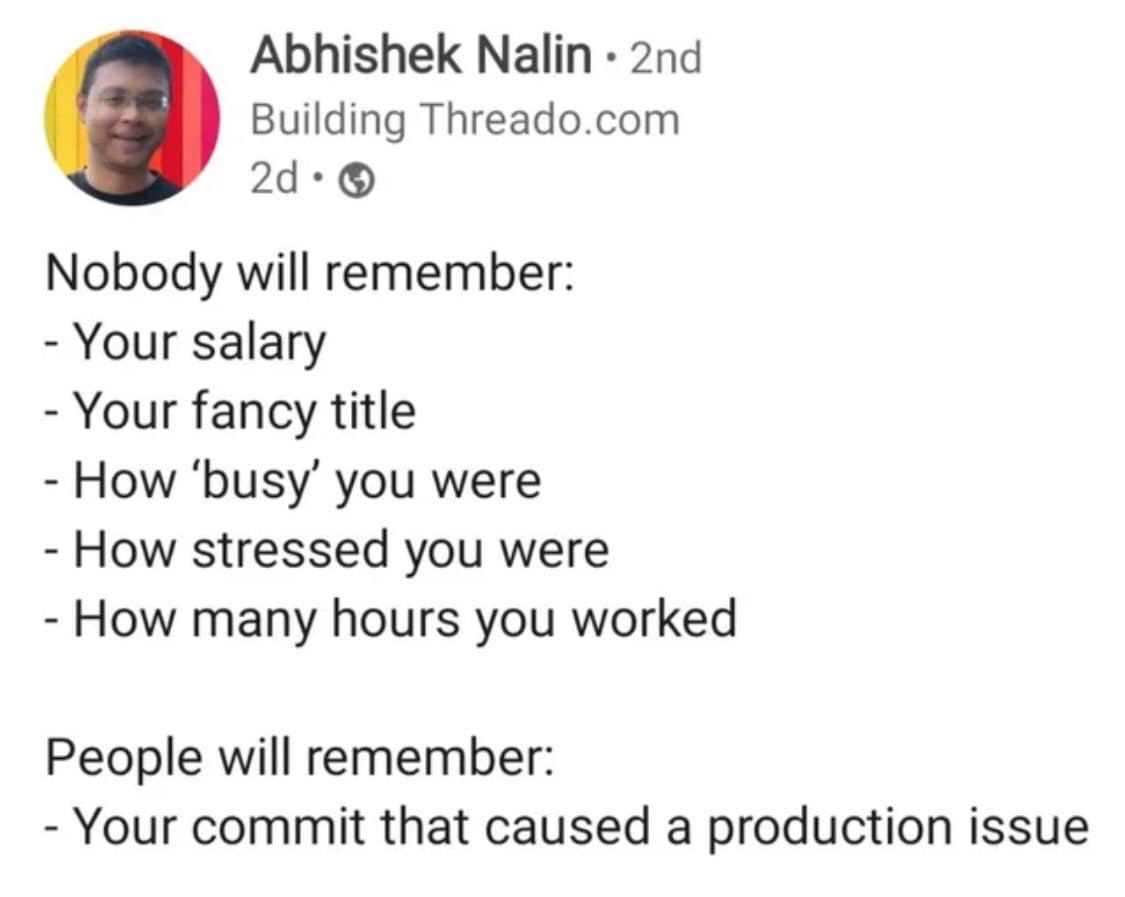
Task: Click the dot separator after the name
Action: pos(611,58)
